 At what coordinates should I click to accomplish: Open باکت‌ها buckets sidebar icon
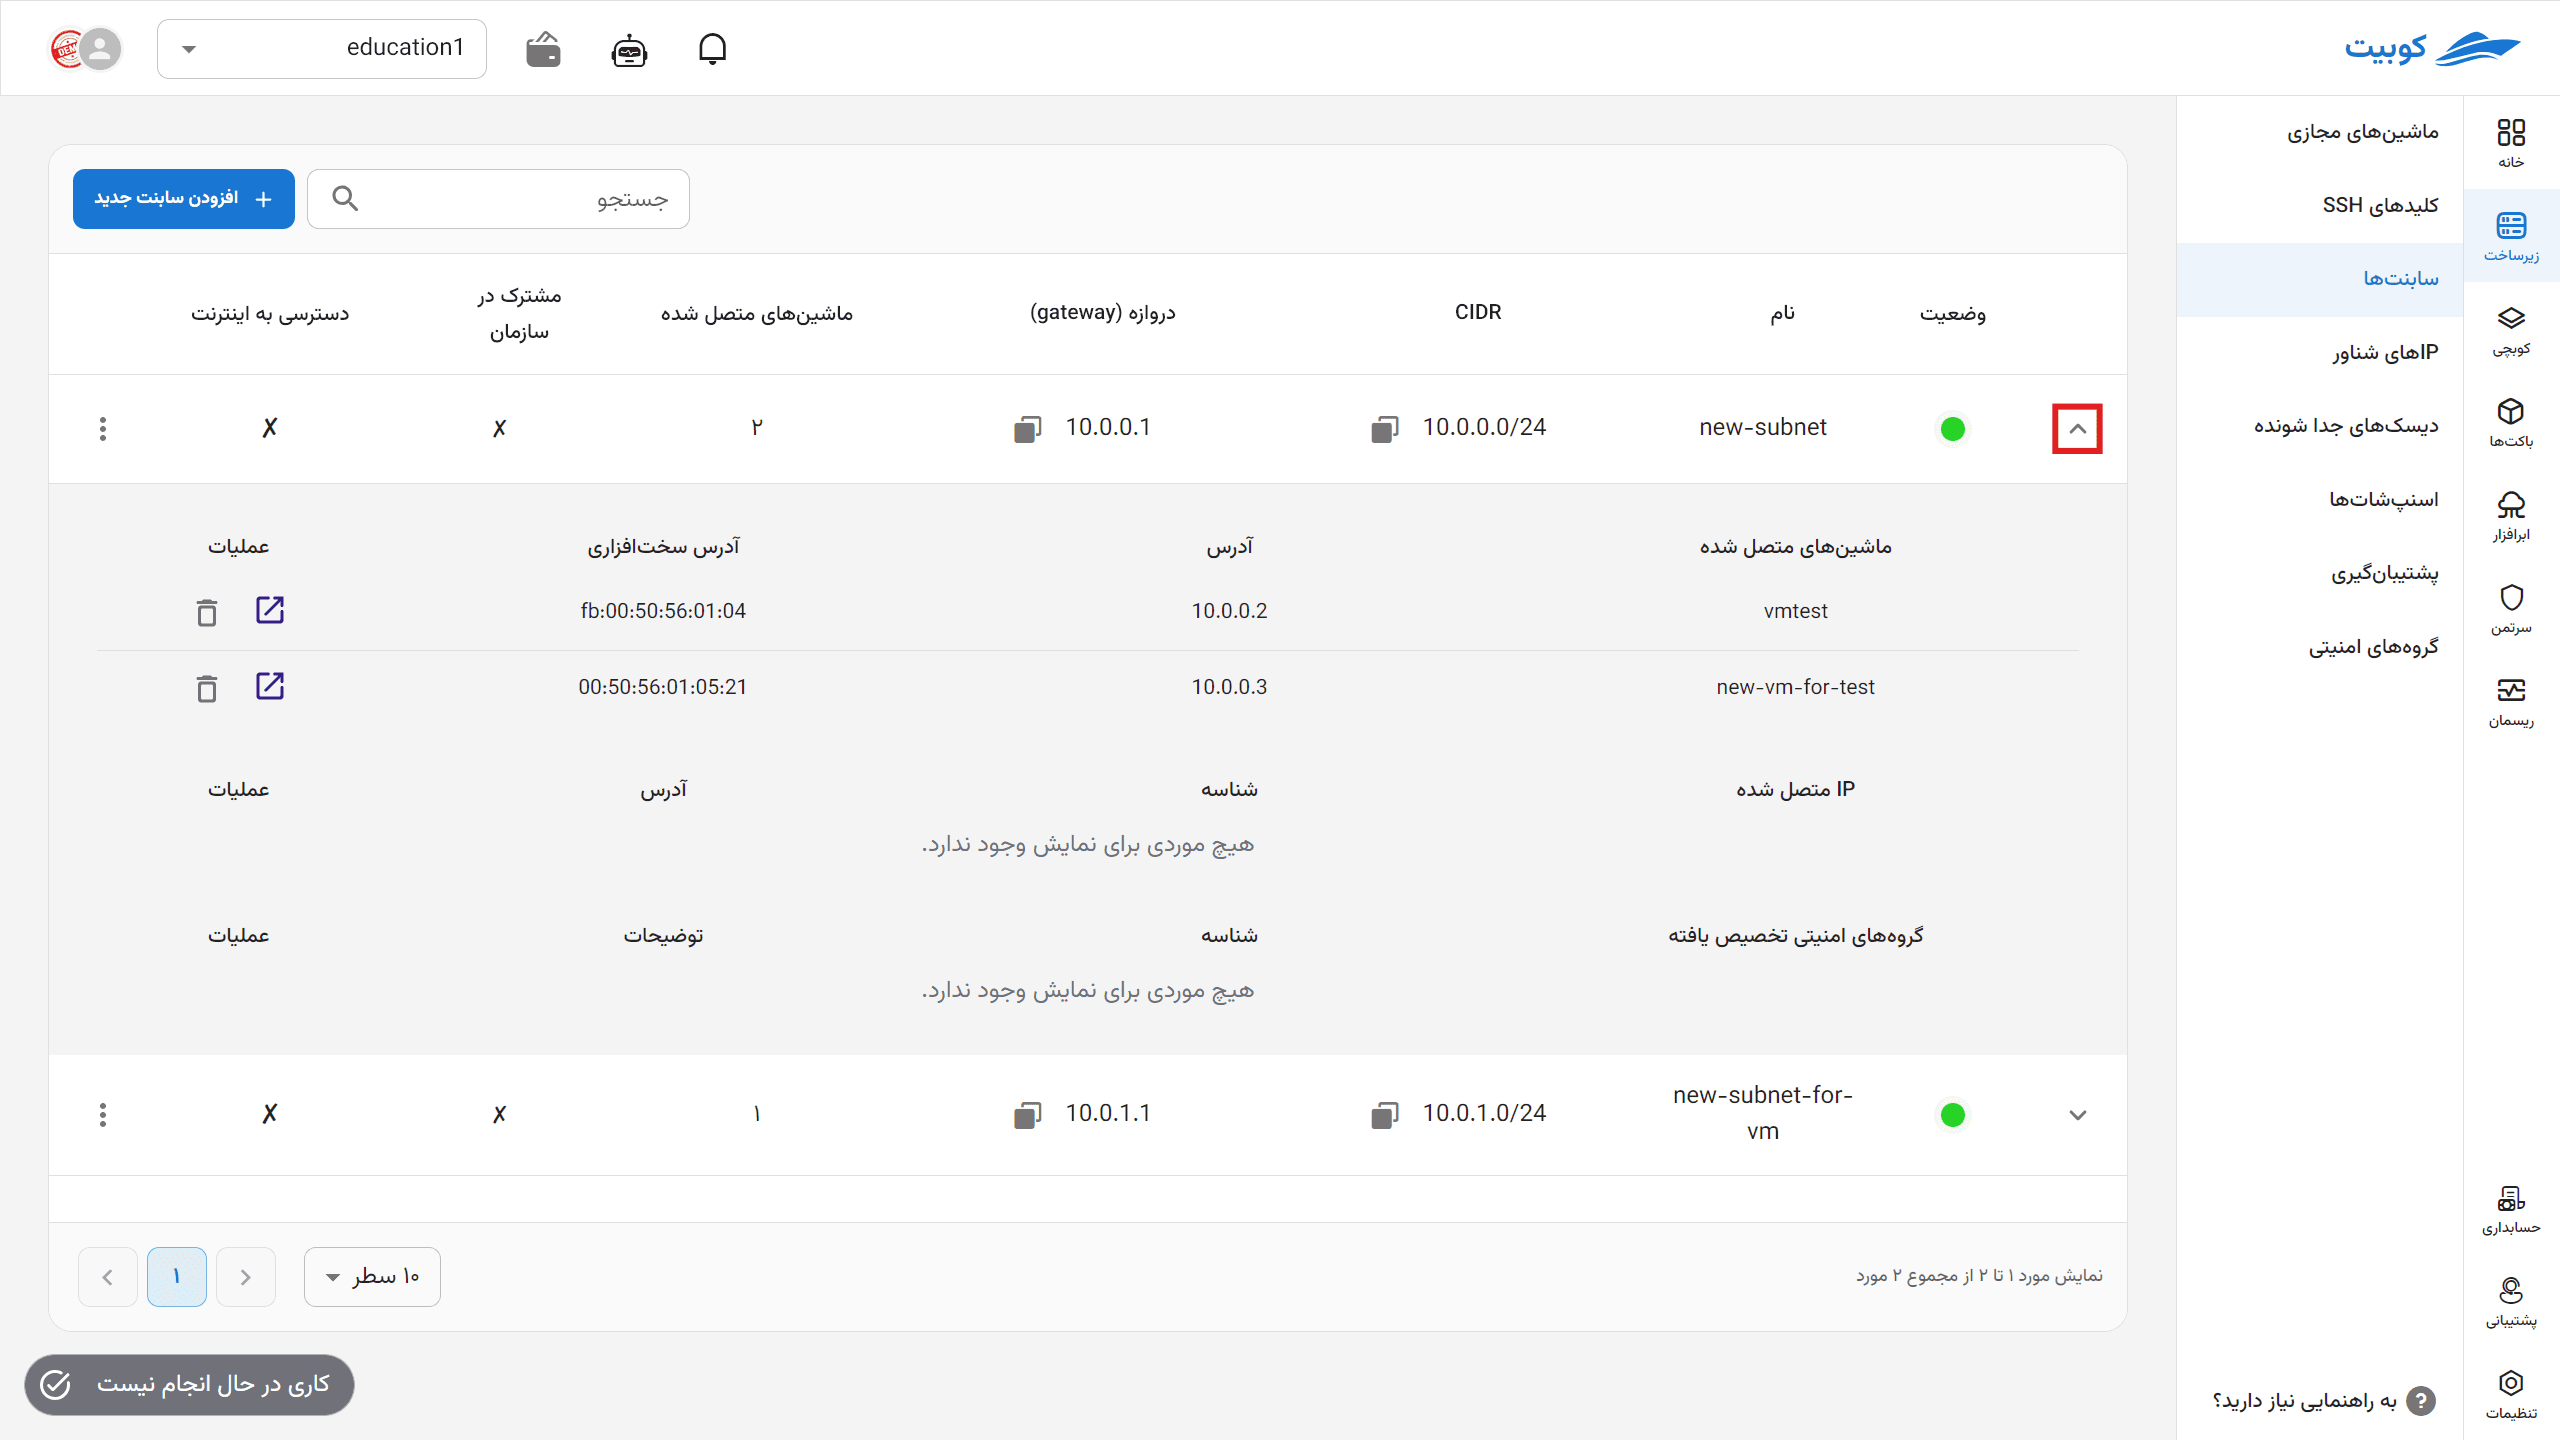pyautogui.click(x=2511, y=422)
